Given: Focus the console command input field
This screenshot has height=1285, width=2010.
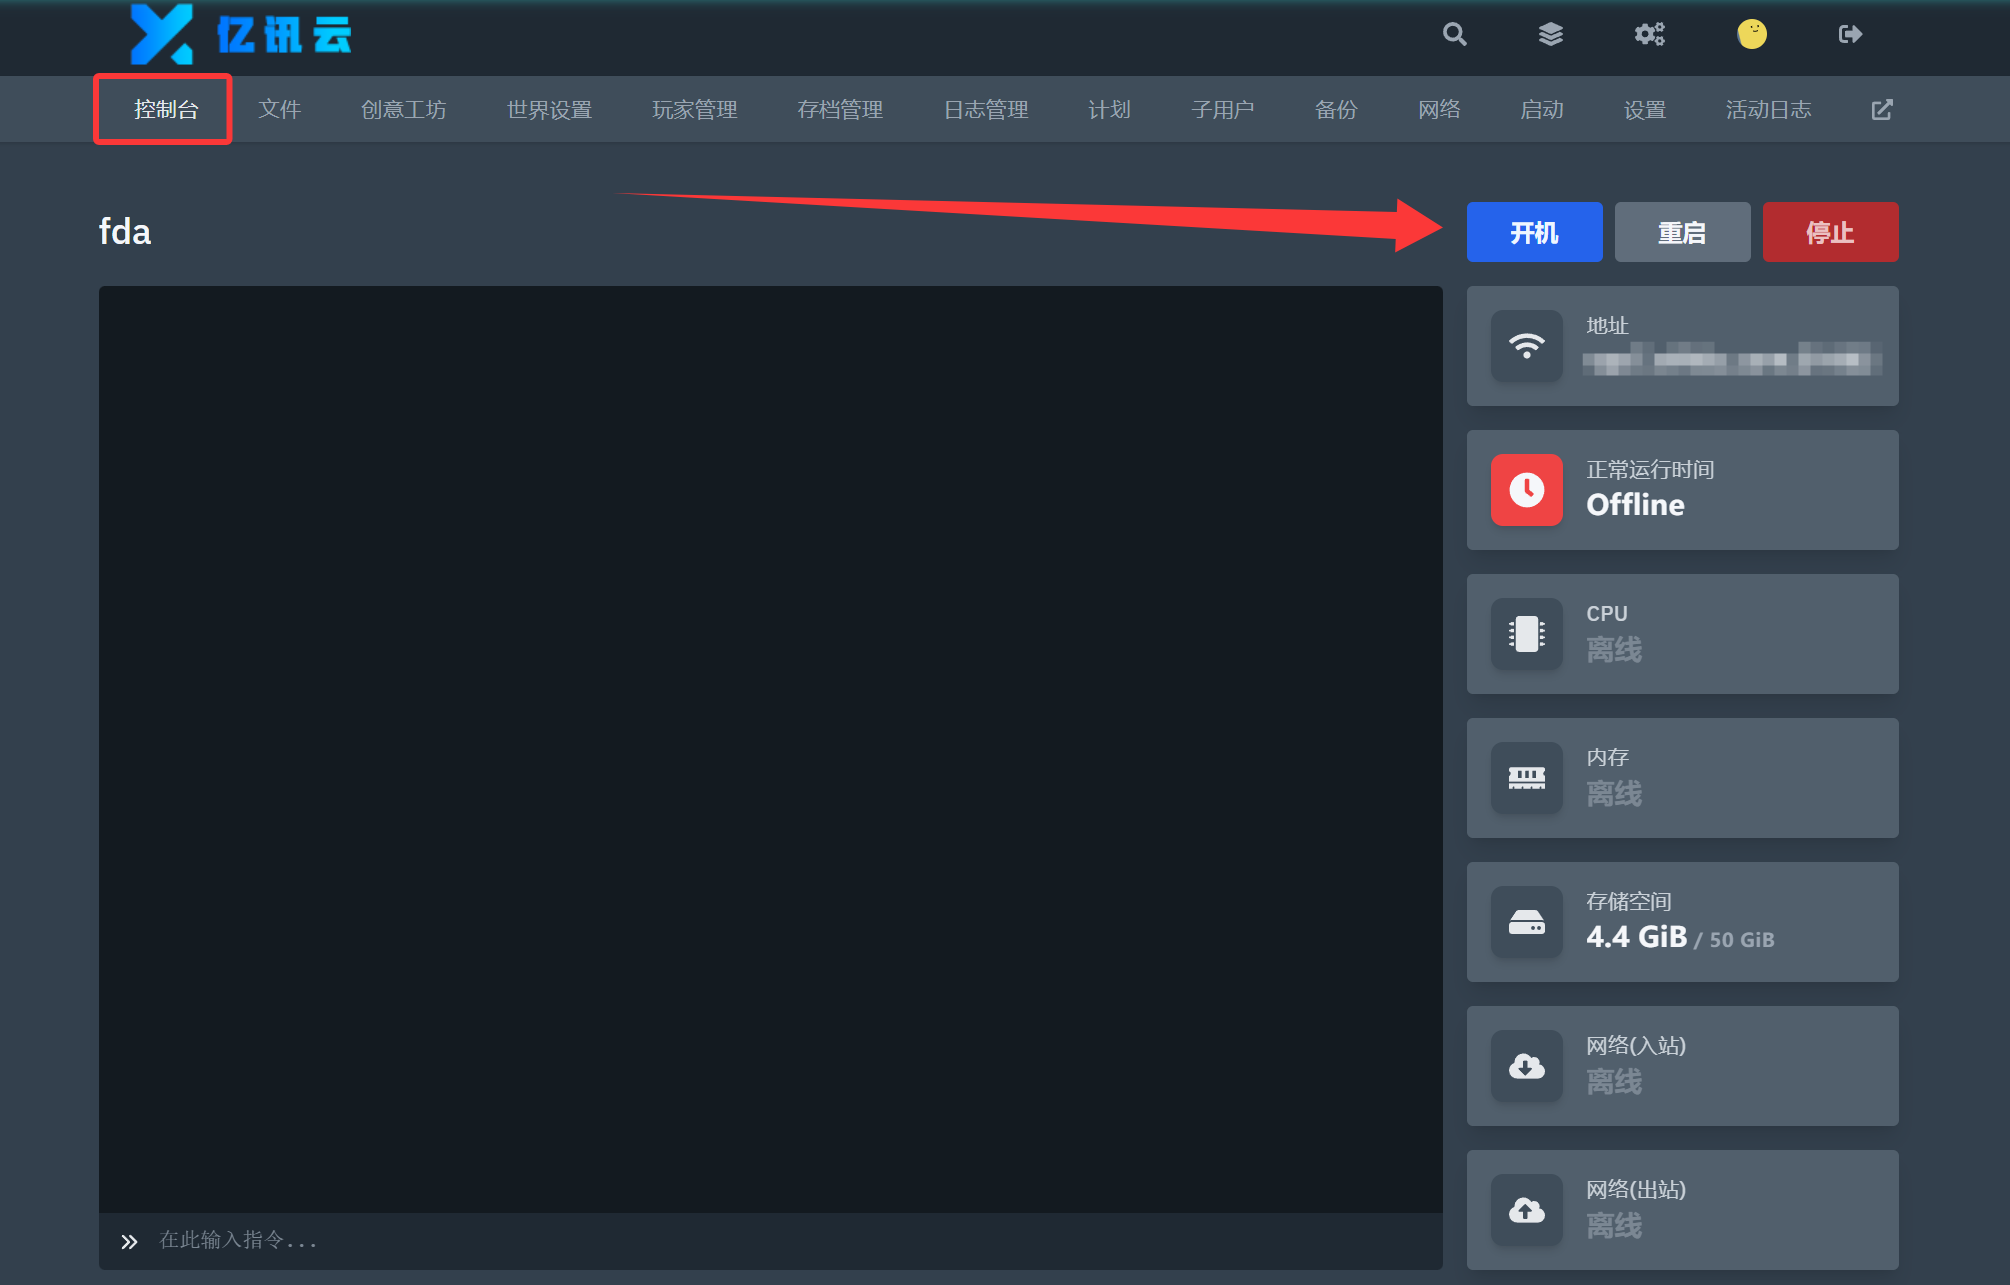Looking at the screenshot, I should click(x=770, y=1241).
